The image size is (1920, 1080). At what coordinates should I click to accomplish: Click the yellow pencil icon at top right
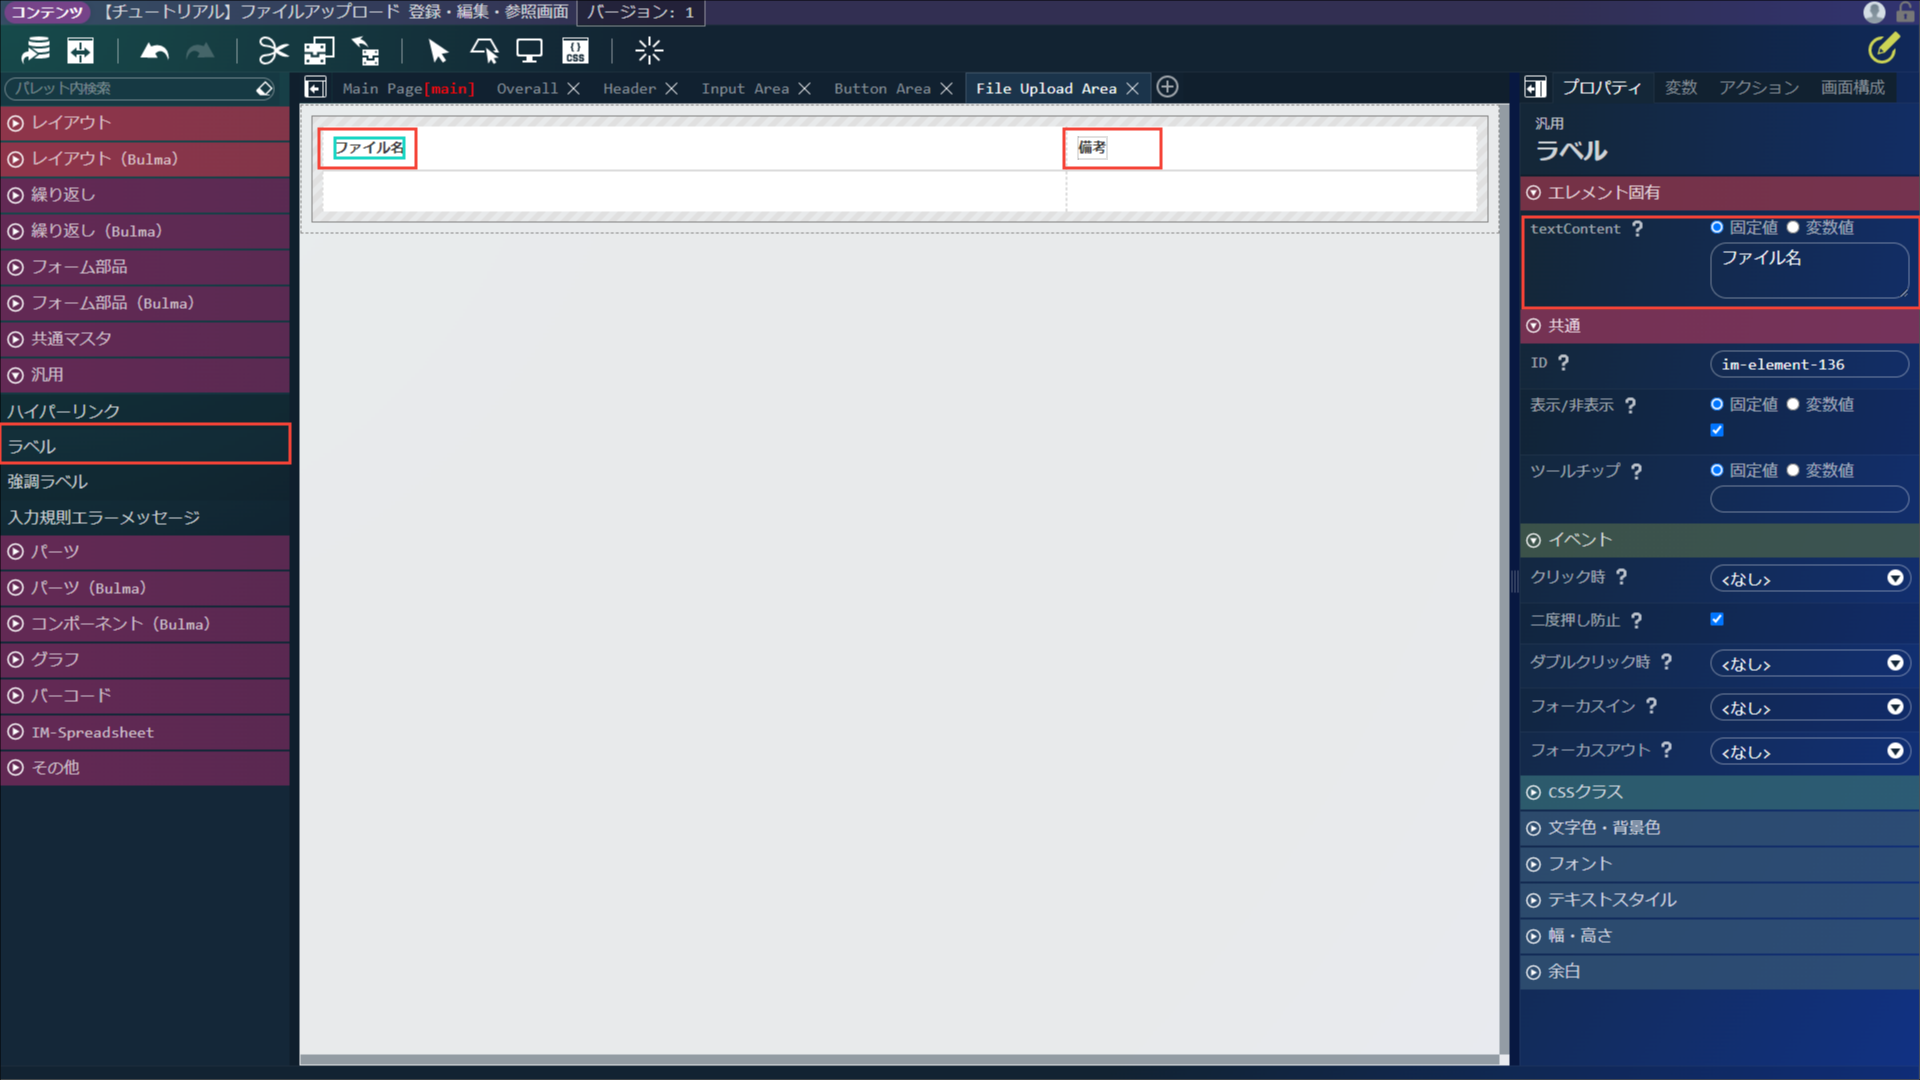pos(1883,48)
